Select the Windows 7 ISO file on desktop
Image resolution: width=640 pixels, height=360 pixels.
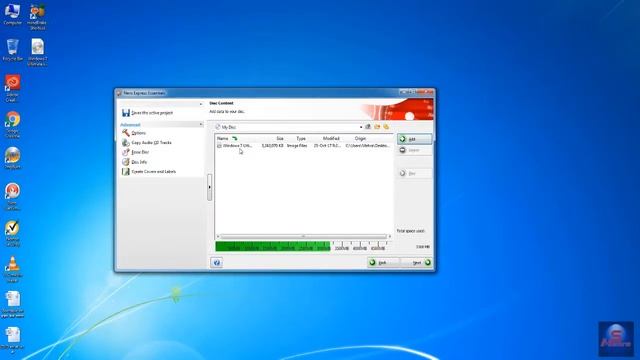[38, 52]
